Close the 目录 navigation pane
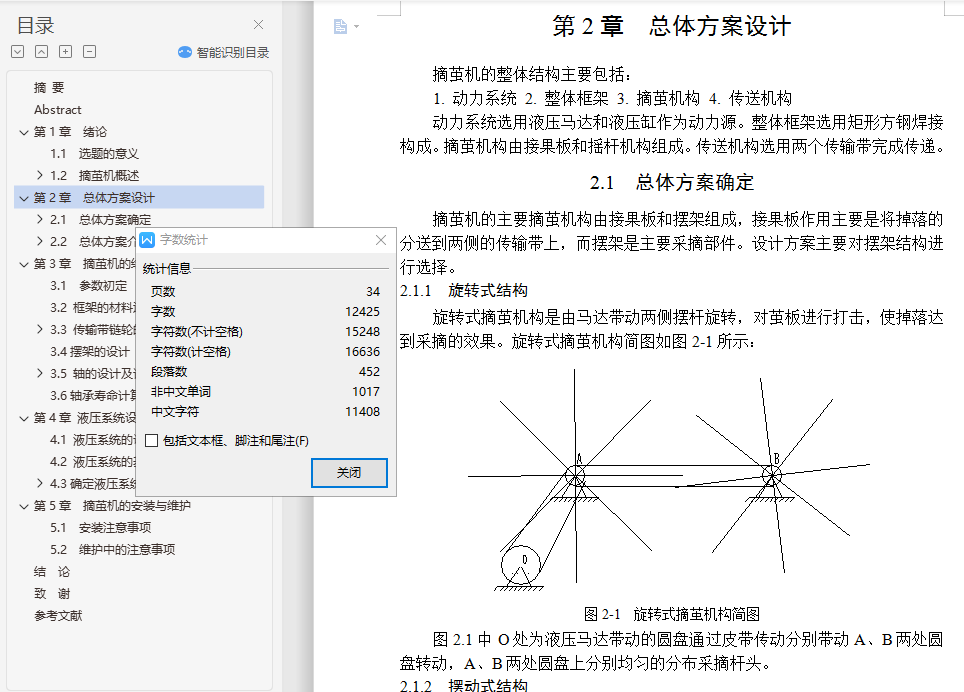 click(258, 25)
